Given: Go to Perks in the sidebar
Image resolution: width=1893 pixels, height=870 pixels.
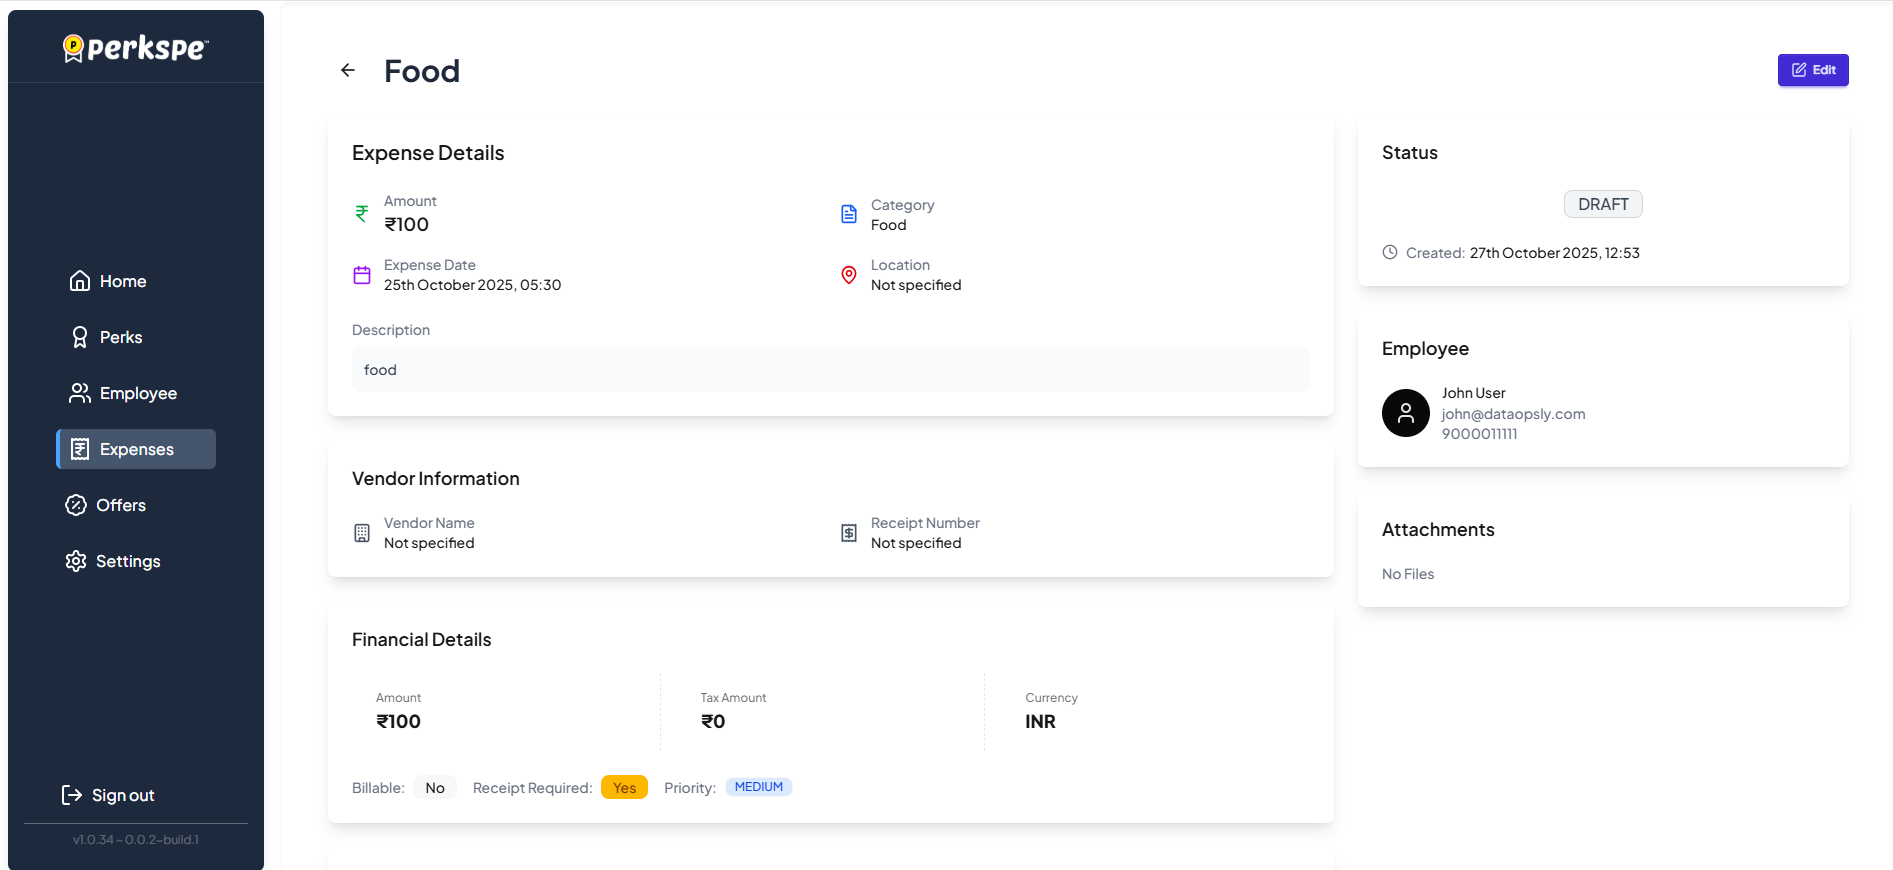Looking at the screenshot, I should (x=106, y=337).
